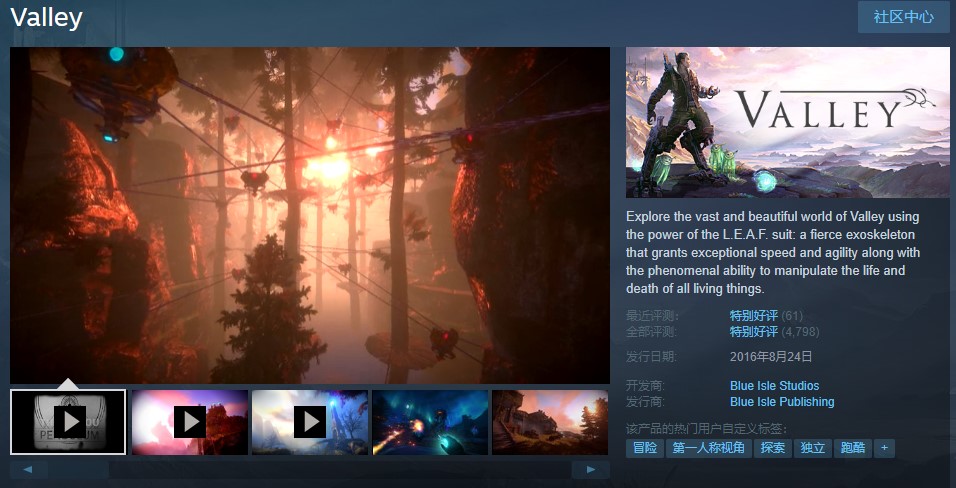Click the Valley page title

[x=46, y=18]
